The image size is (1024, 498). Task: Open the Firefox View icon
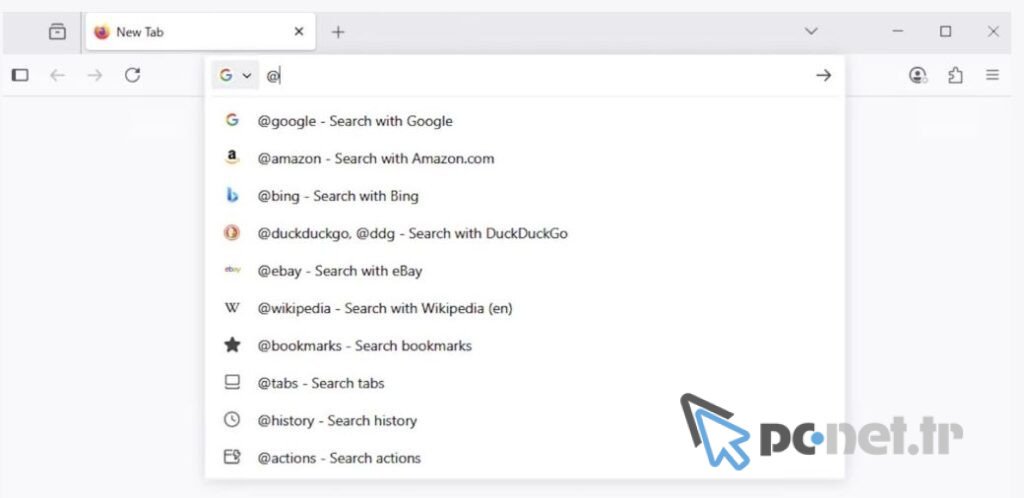click(x=57, y=31)
